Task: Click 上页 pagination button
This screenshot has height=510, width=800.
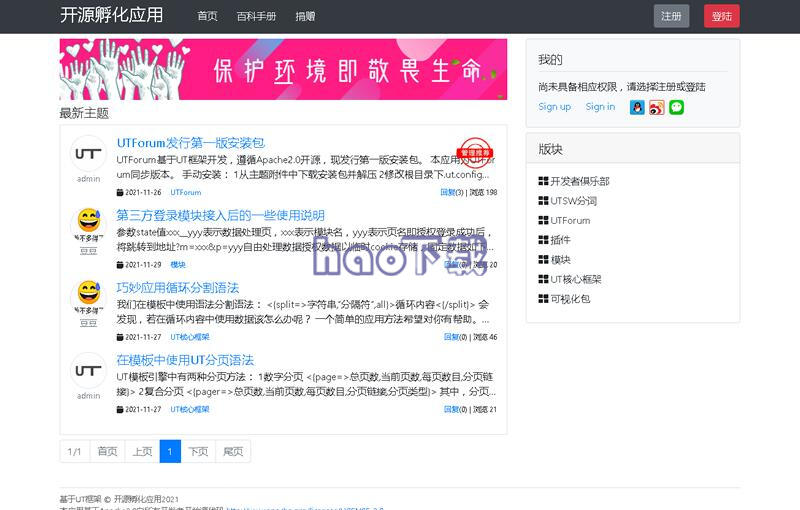Action: pos(142,451)
